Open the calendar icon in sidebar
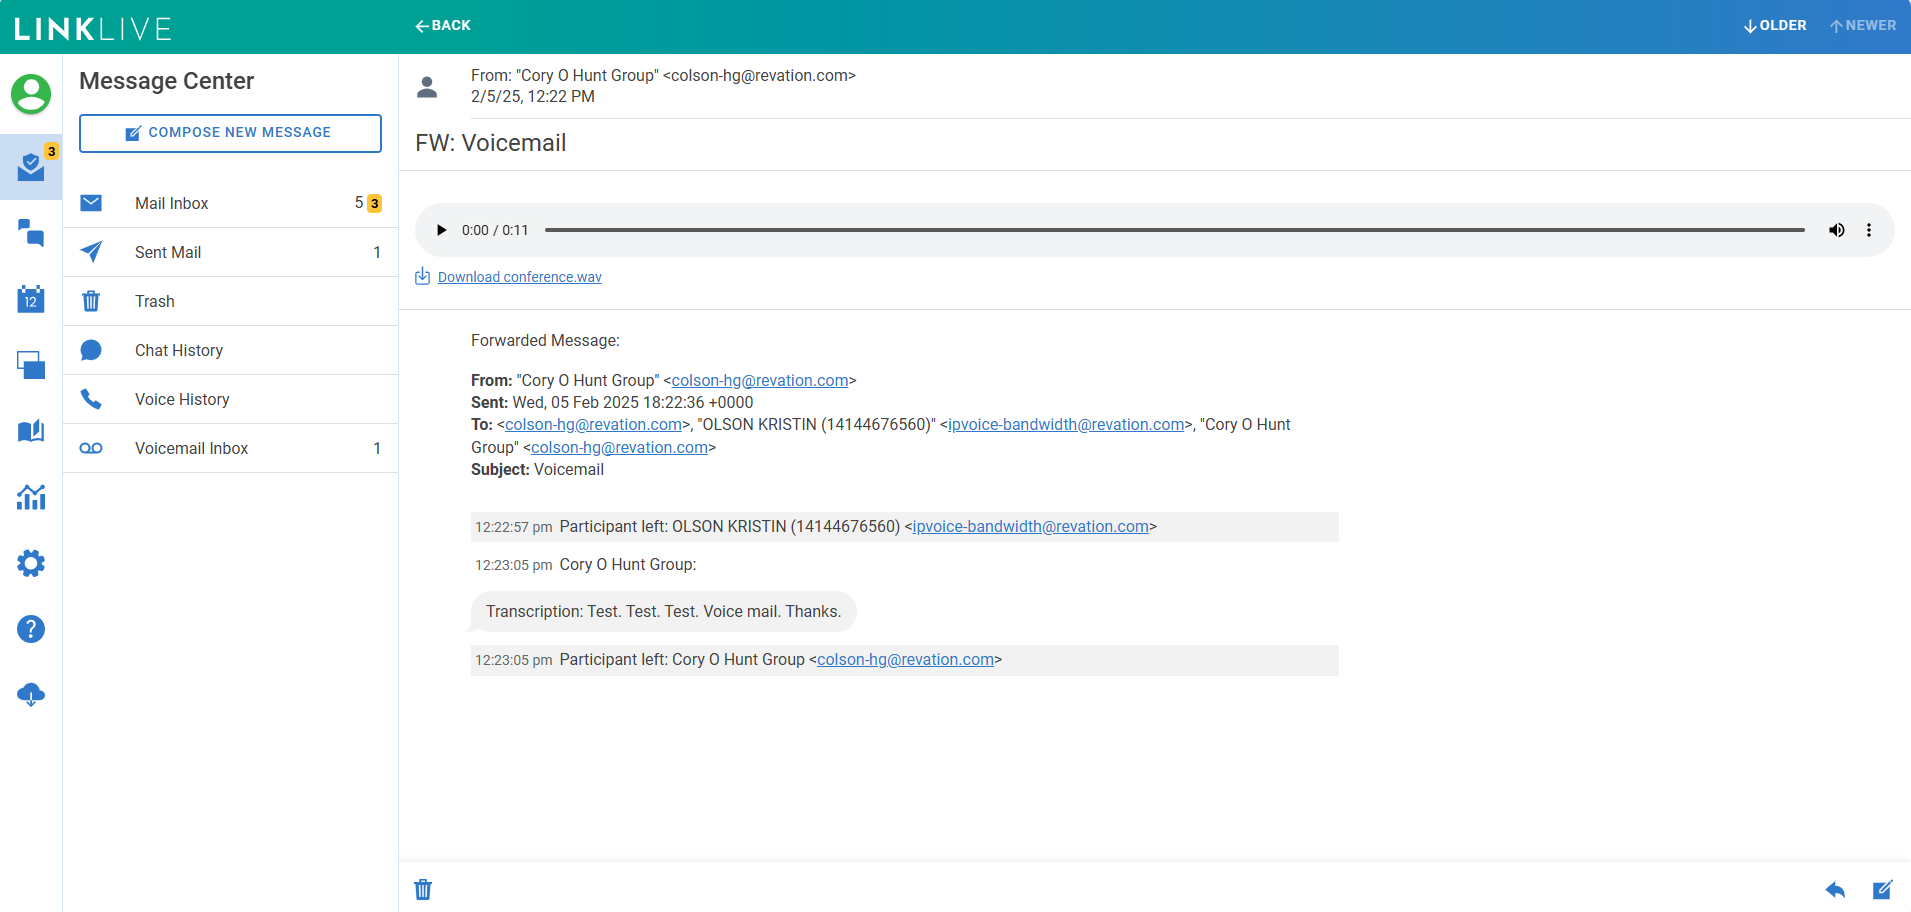Image resolution: width=1911 pixels, height=912 pixels. (x=31, y=299)
